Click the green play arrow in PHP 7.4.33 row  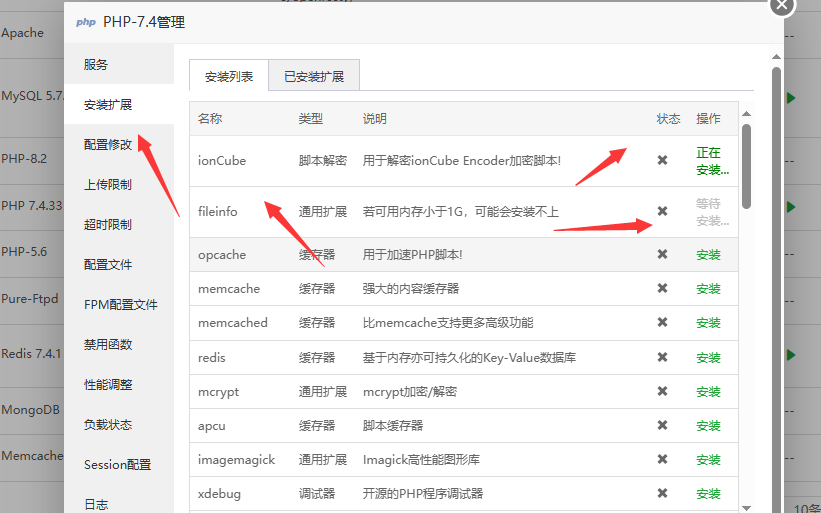click(791, 207)
